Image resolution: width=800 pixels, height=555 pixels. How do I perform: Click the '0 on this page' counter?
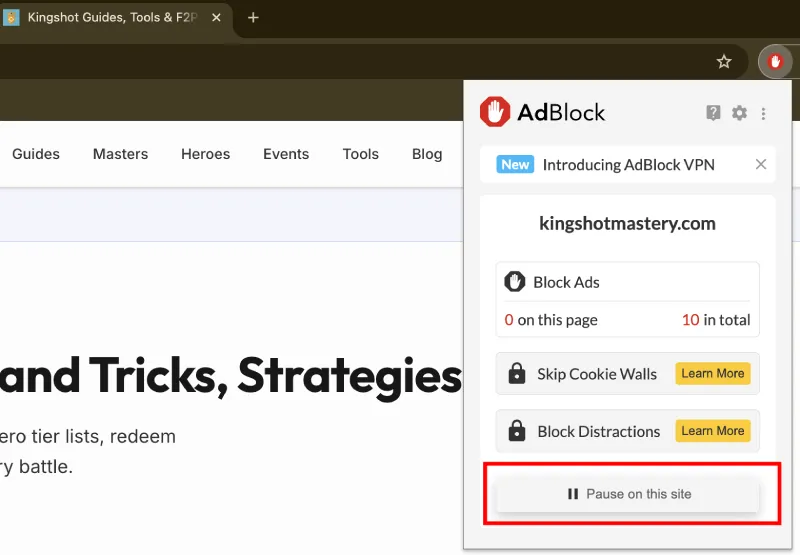(551, 320)
